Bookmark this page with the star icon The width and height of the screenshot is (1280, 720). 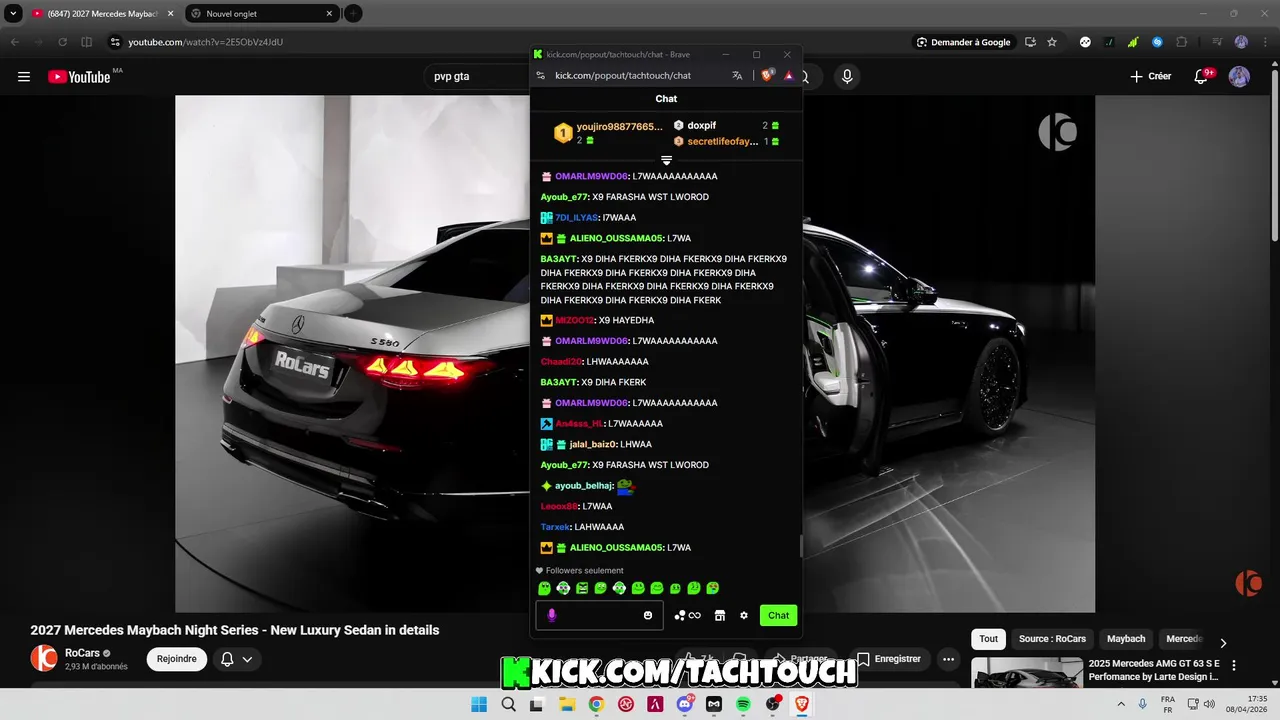1052,42
